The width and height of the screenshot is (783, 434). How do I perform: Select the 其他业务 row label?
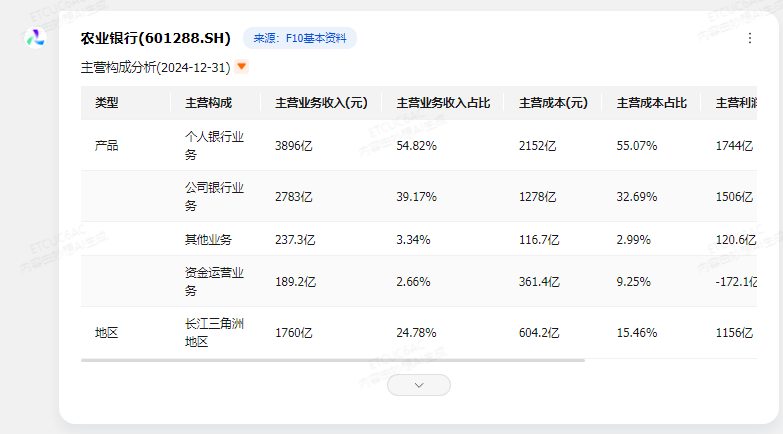click(x=208, y=239)
